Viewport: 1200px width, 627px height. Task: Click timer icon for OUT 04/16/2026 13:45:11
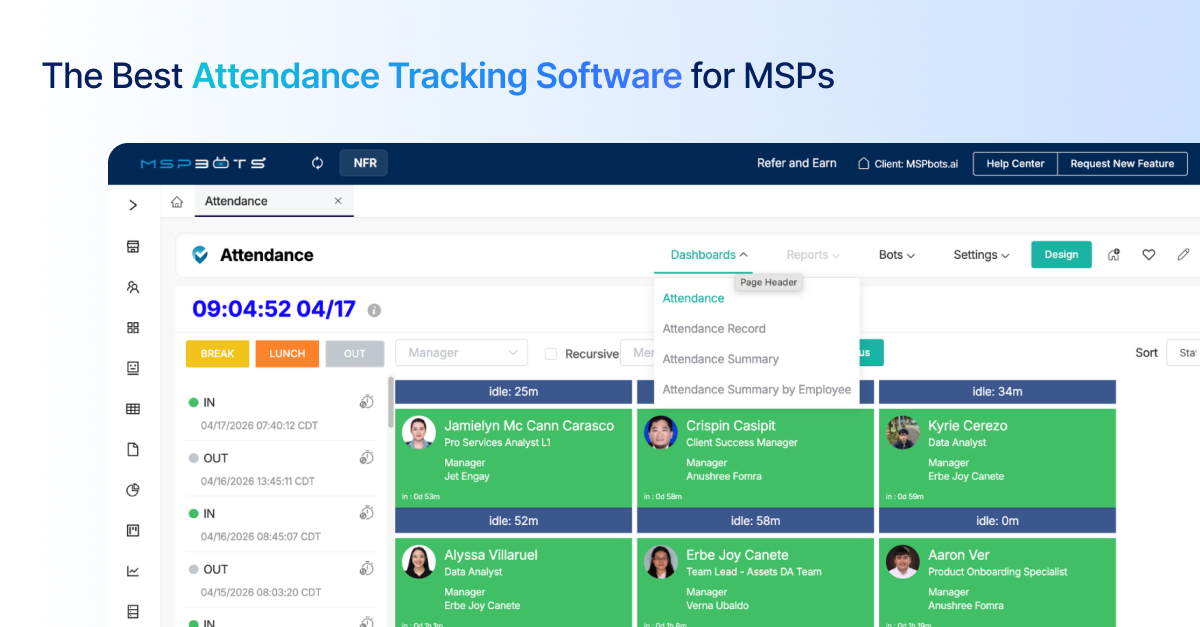(367, 457)
